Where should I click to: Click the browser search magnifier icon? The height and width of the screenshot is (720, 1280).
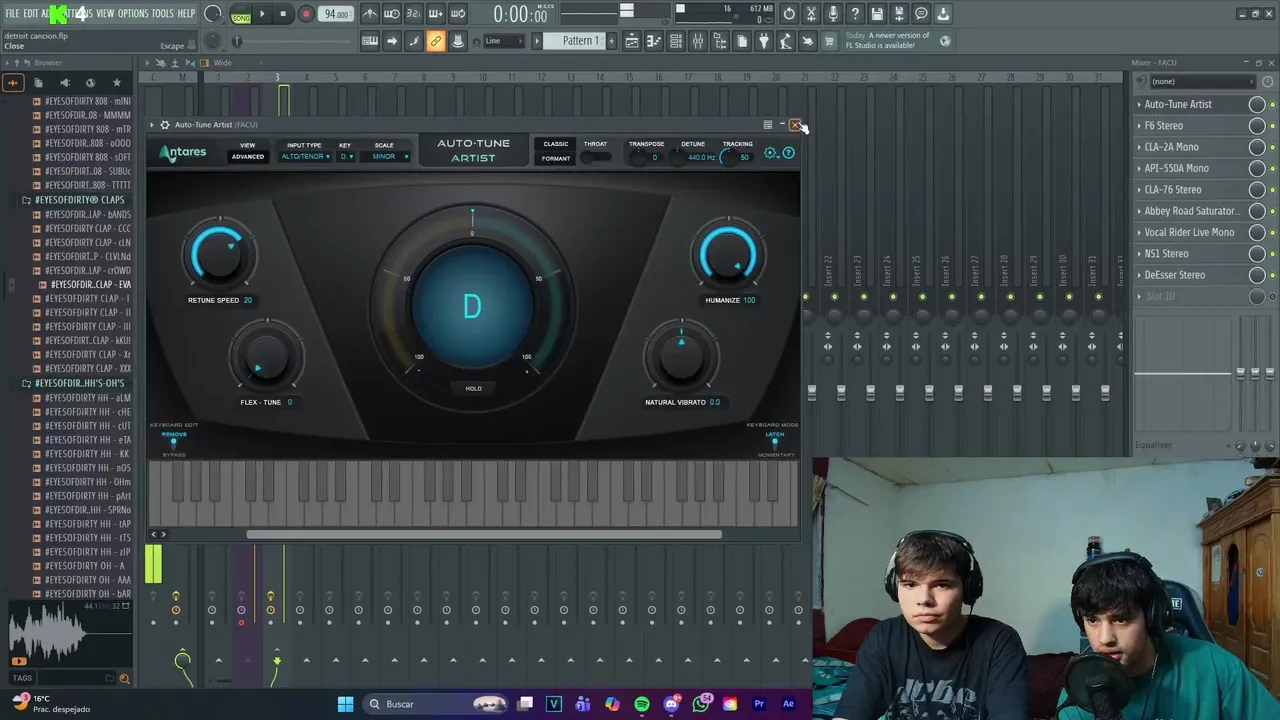pyautogui.click(x=124, y=678)
